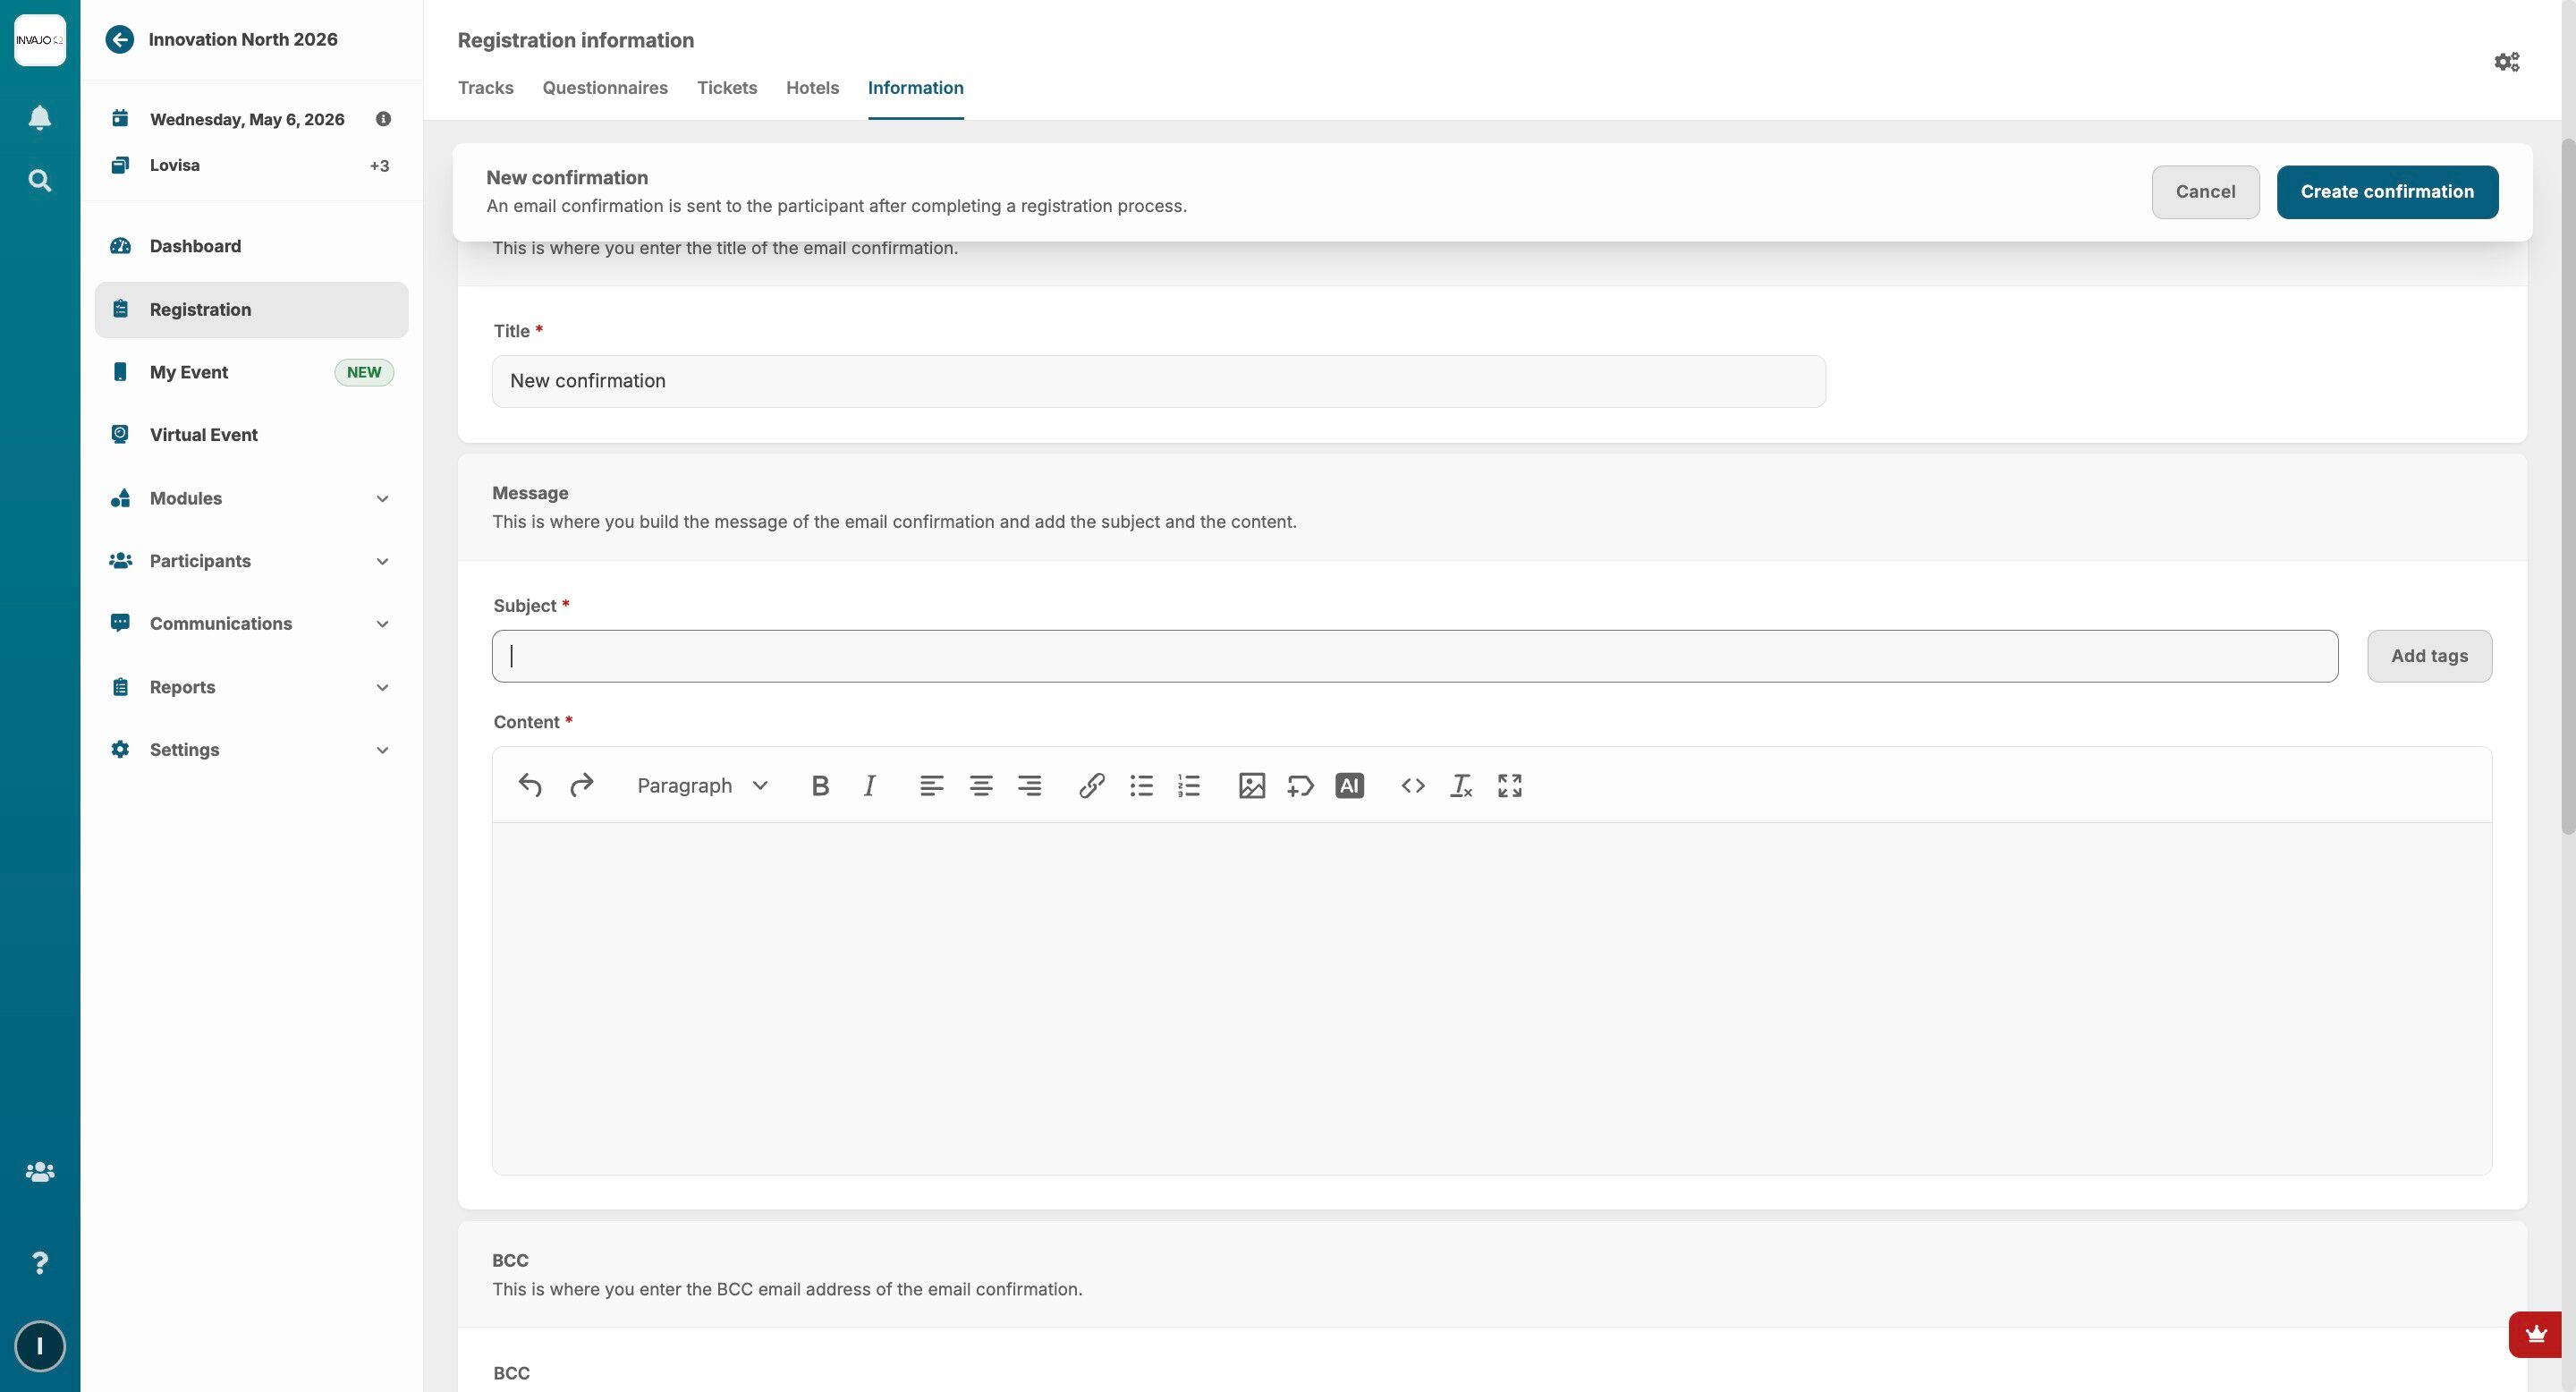
Task: Click the Bold formatting icon
Action: pyautogui.click(x=820, y=786)
